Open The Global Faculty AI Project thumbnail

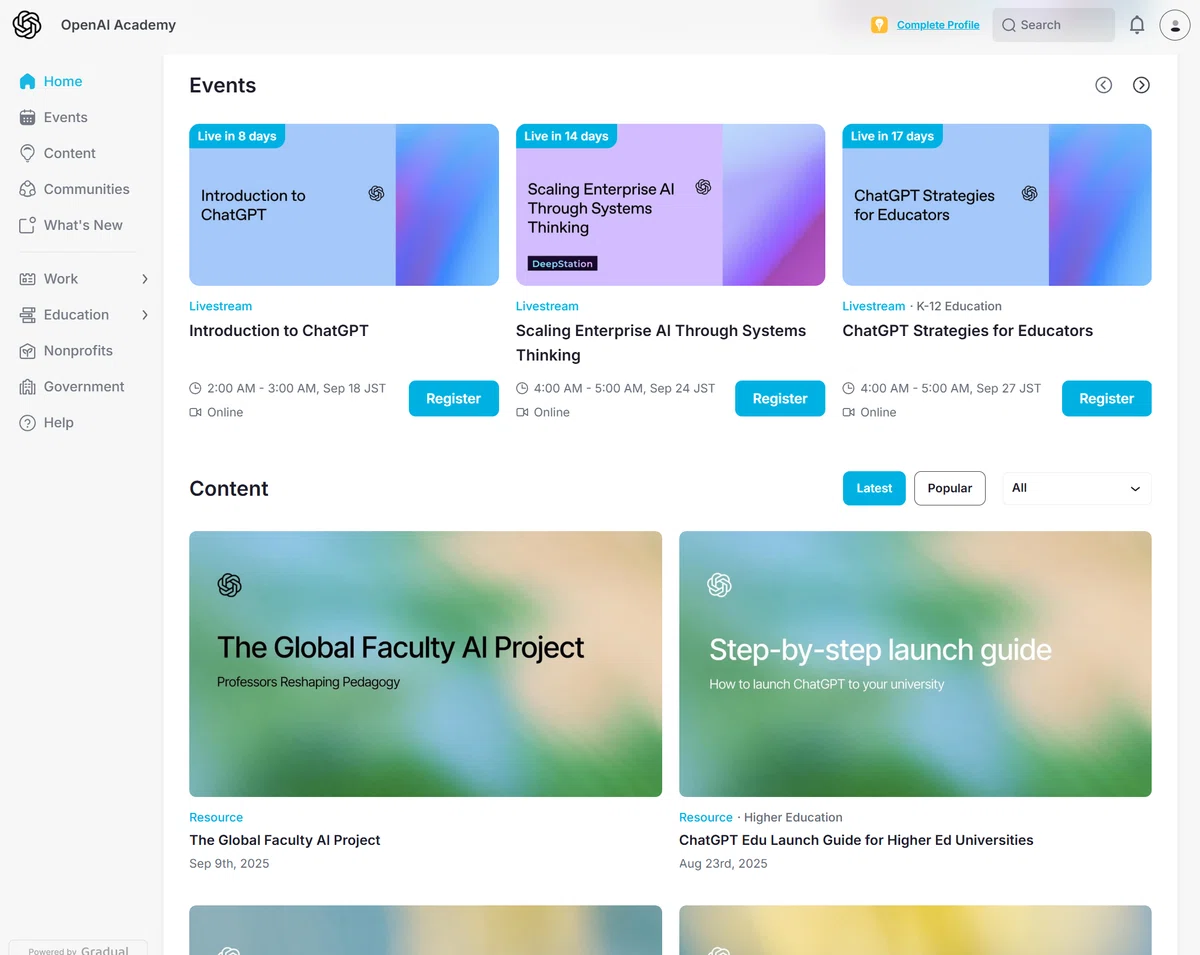[425, 664]
